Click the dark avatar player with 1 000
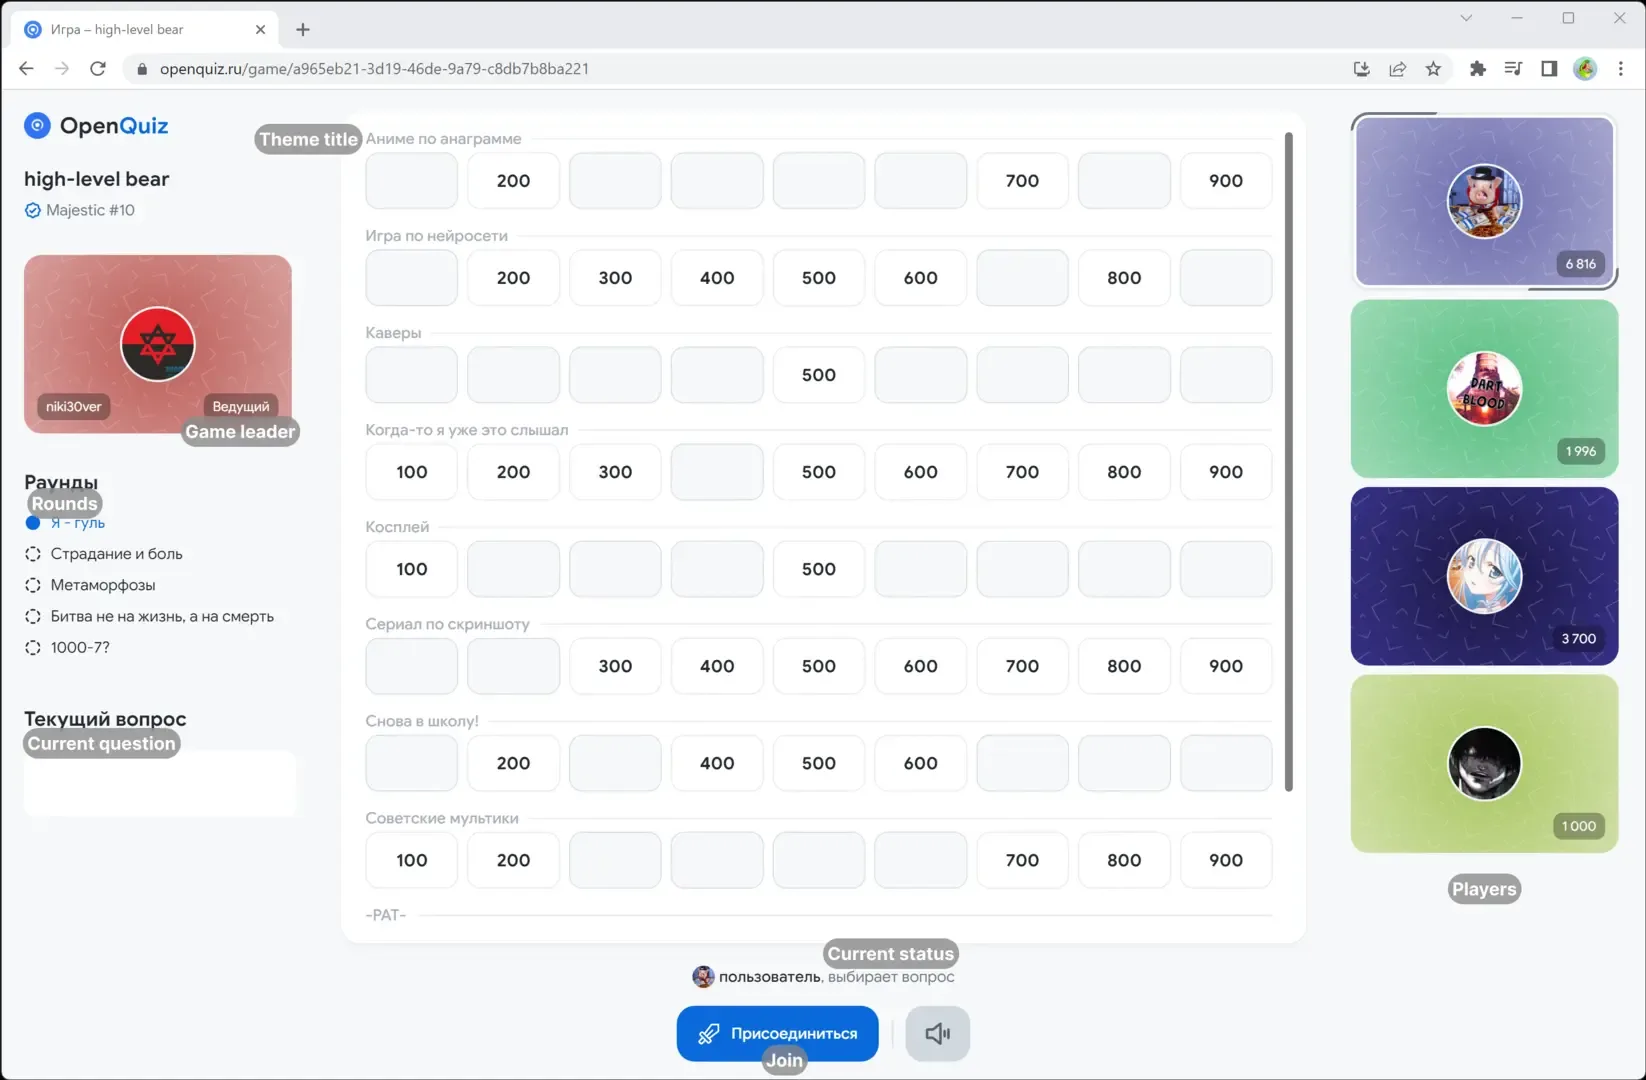The width and height of the screenshot is (1646, 1080). [1484, 763]
